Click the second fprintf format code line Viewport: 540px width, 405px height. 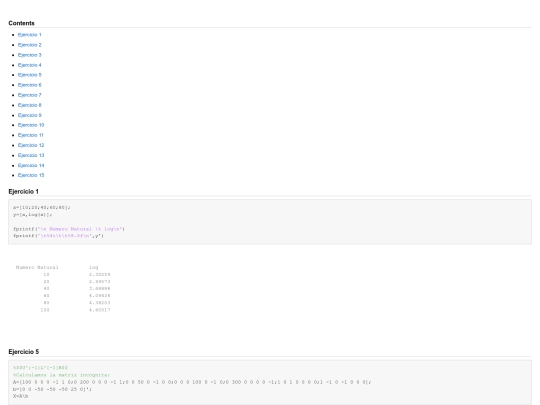click(58, 236)
